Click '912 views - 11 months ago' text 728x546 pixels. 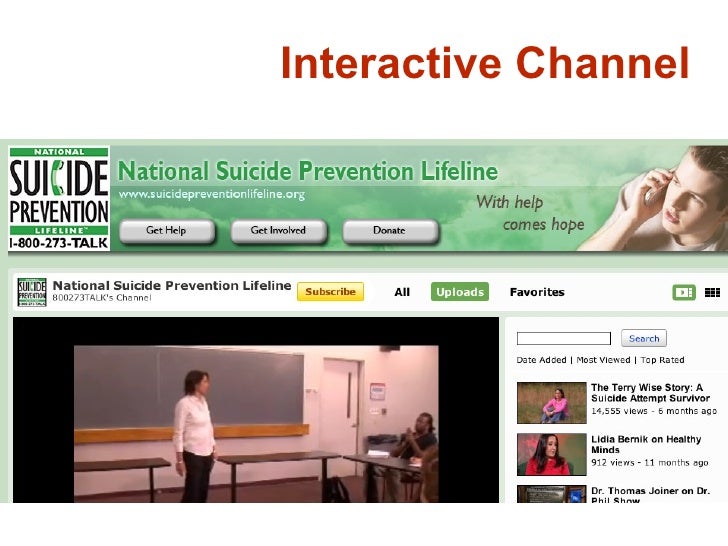[x=650, y=463]
